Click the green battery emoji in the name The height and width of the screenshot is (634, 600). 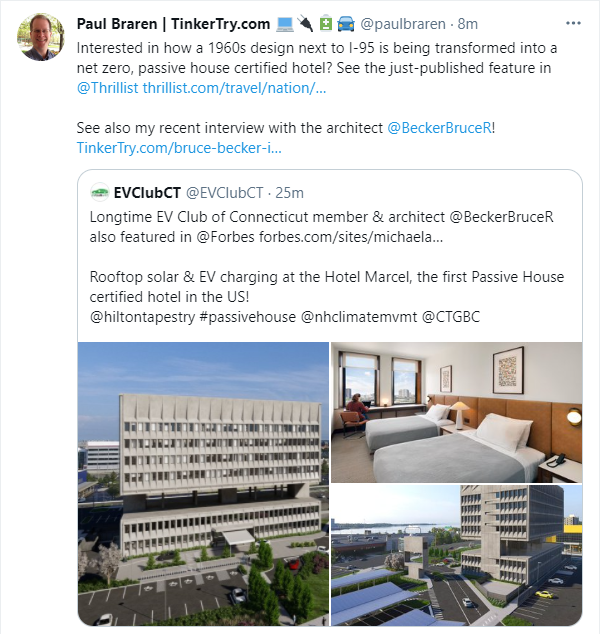point(325,24)
